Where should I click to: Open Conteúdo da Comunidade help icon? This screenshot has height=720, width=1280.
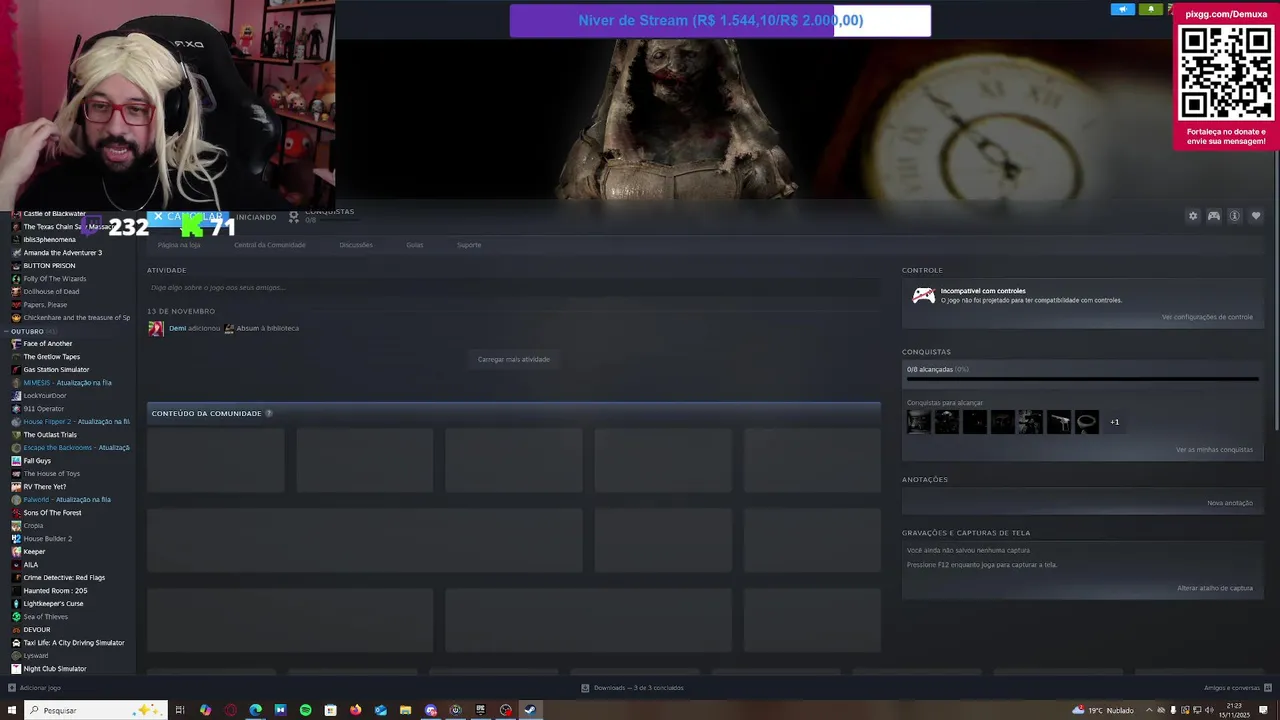269,413
